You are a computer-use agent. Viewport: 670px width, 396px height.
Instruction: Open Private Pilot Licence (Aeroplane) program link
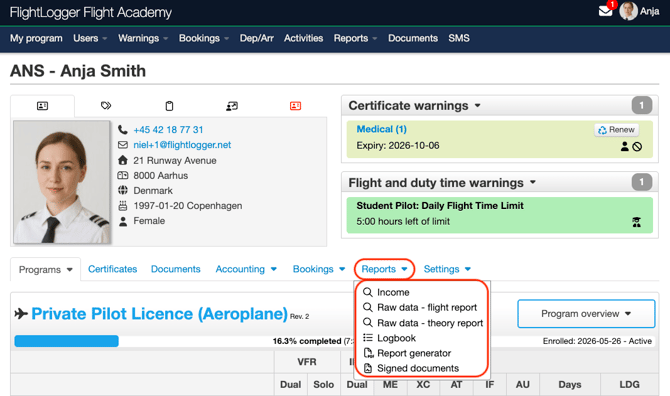coord(159,314)
